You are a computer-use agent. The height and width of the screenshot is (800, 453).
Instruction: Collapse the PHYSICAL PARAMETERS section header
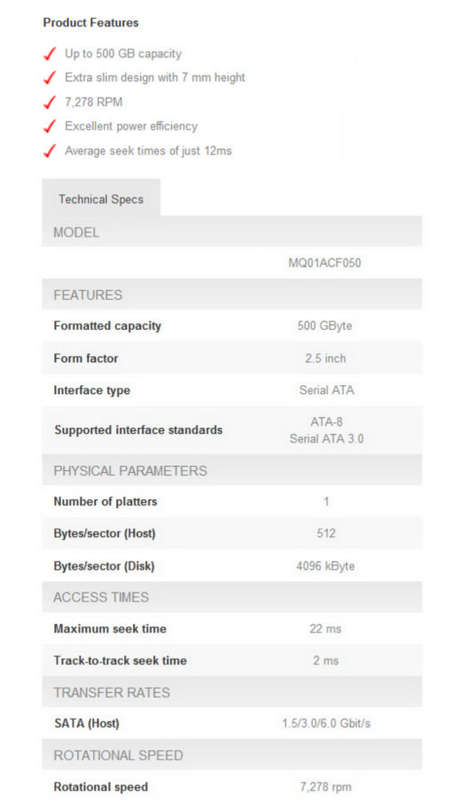pos(232,470)
